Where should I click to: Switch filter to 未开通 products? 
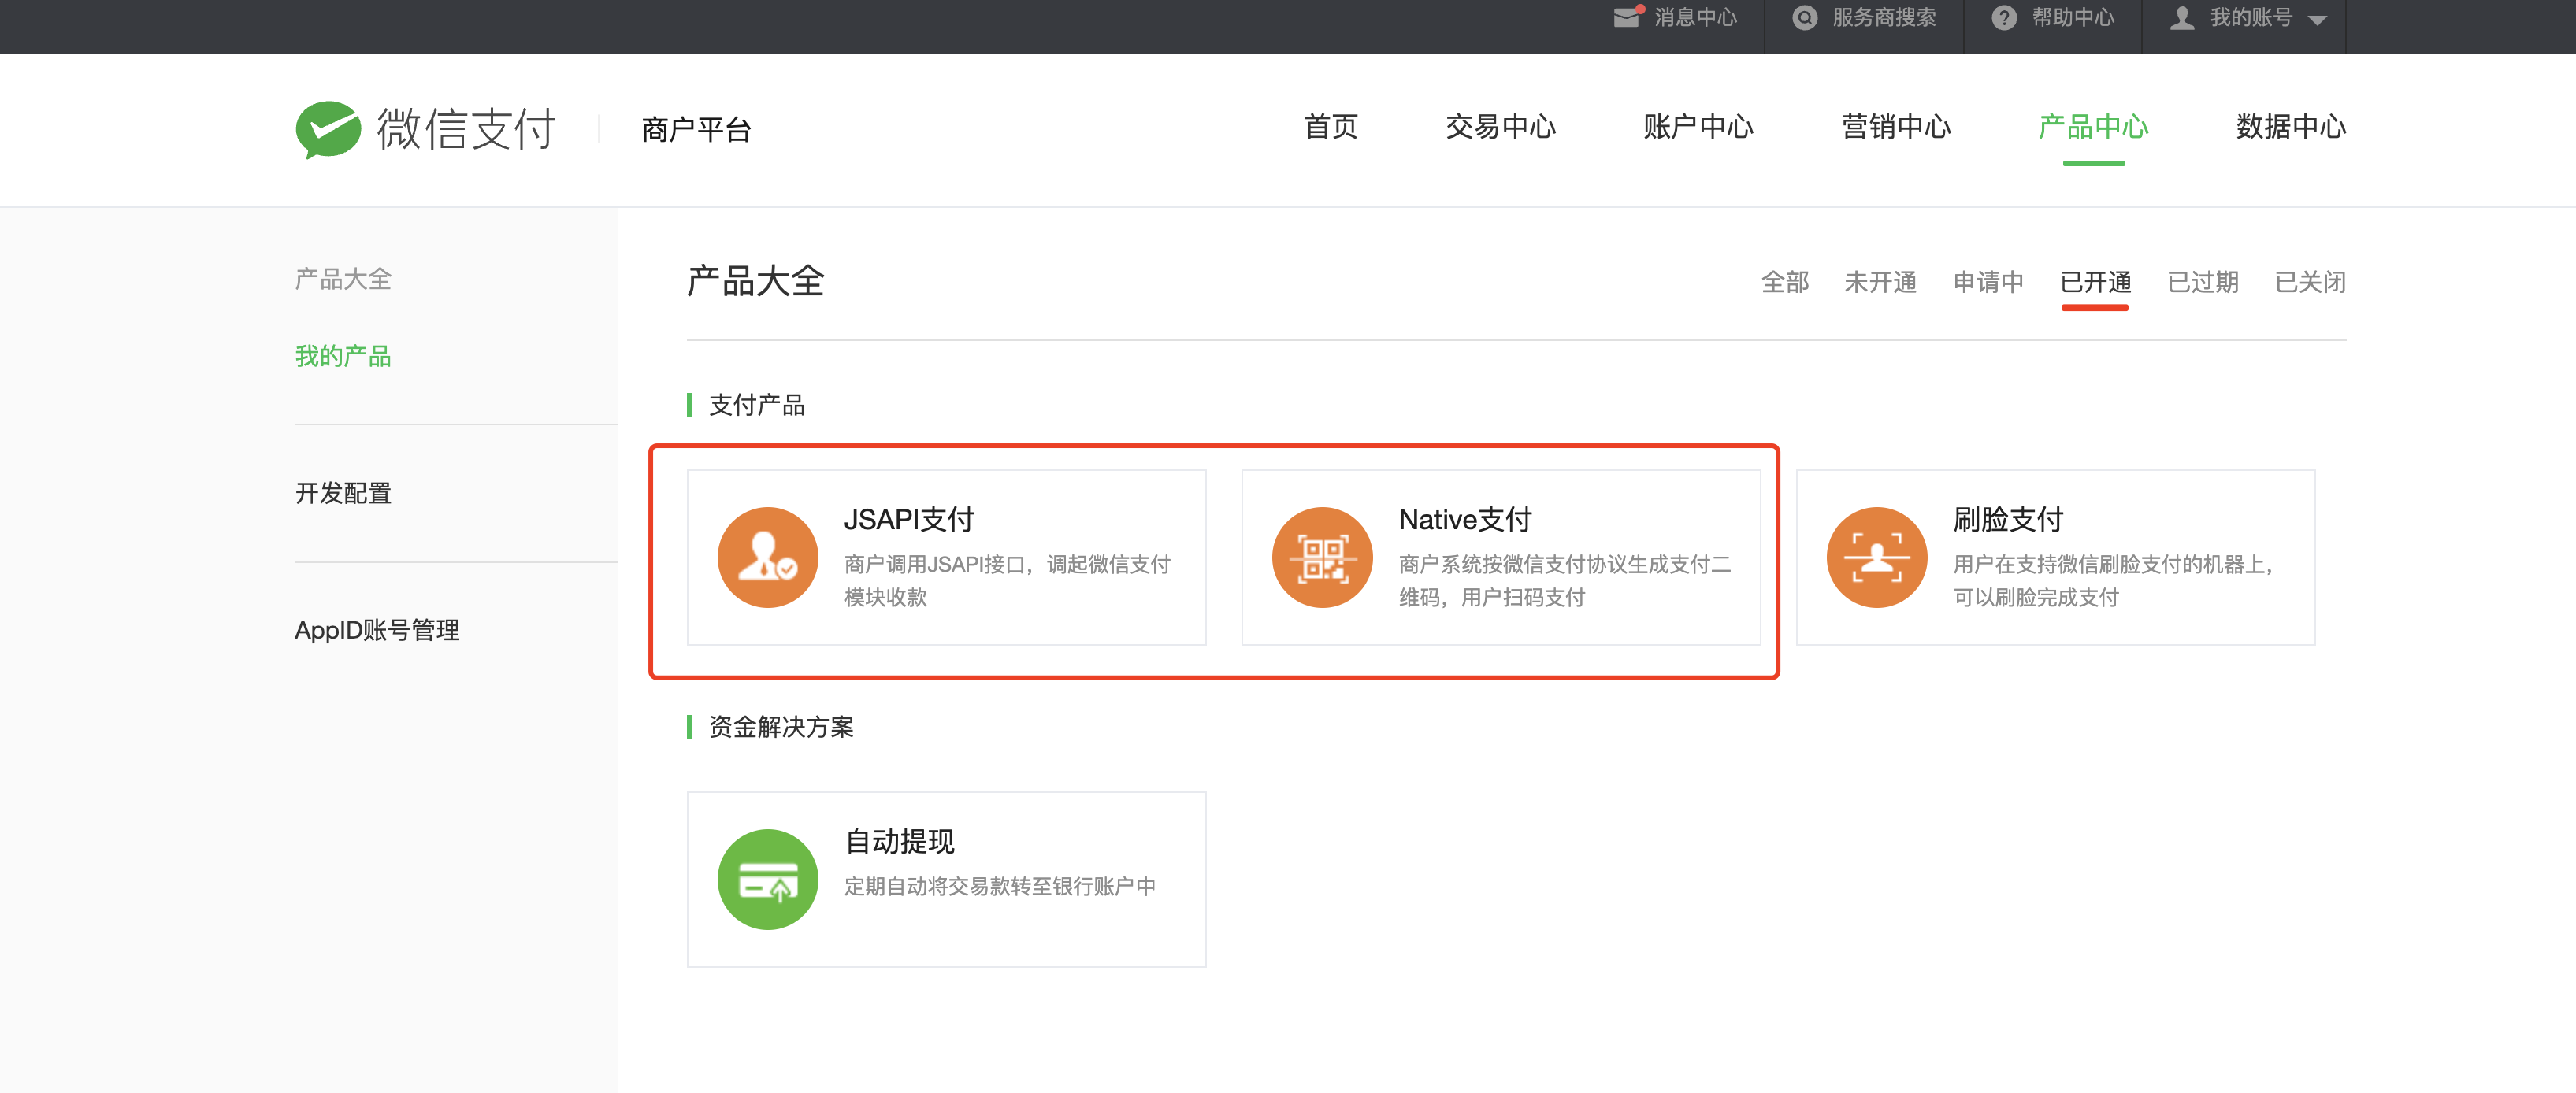1881,282
